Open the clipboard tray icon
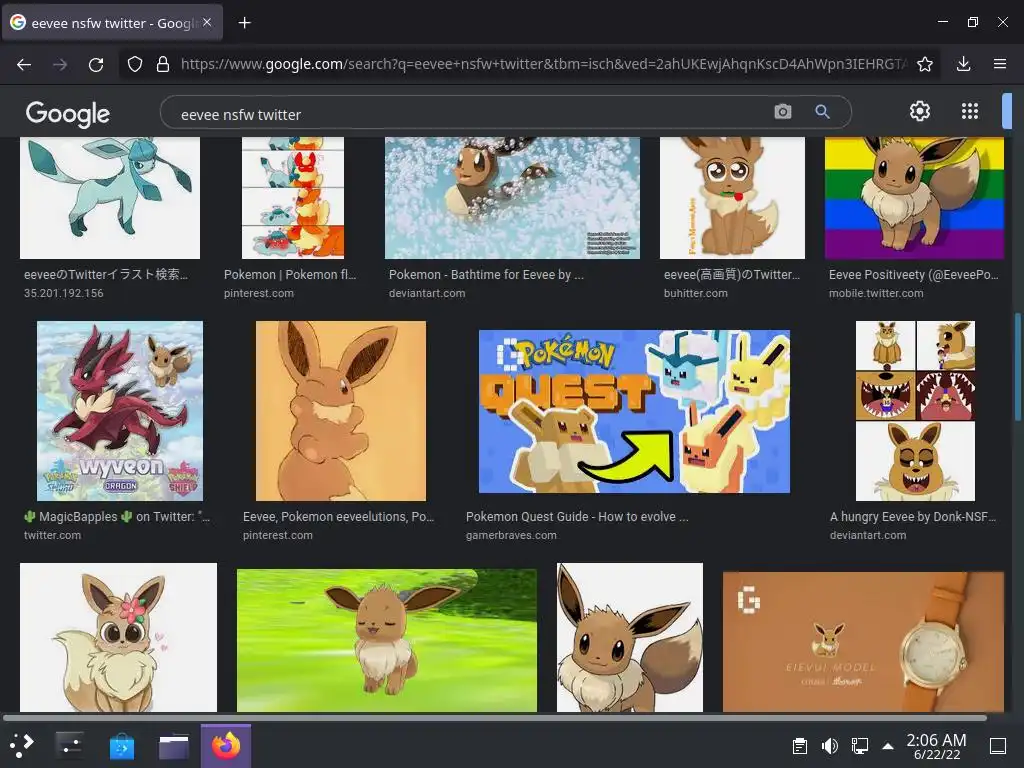 (x=799, y=746)
